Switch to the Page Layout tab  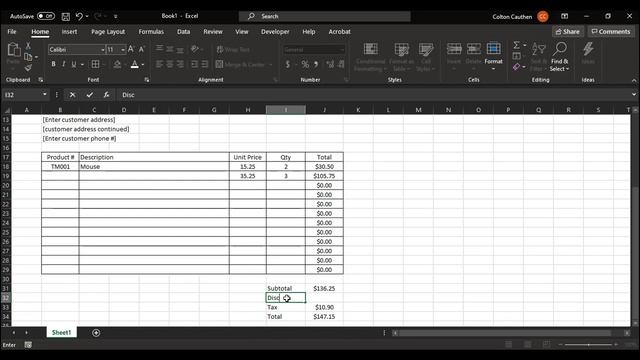coord(108,32)
